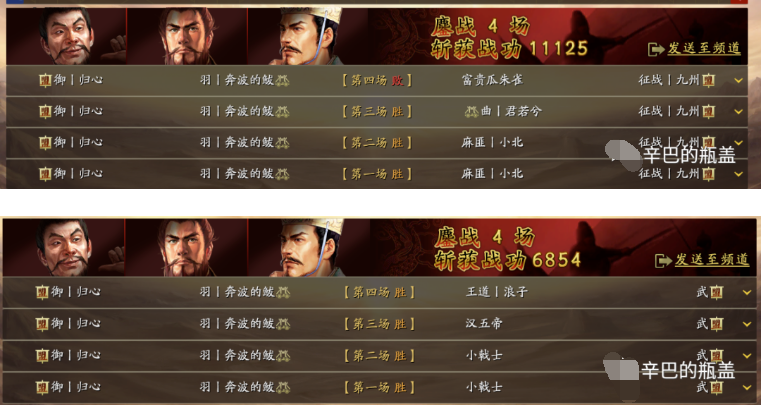This screenshot has height=405, width=761.
Task: Expand the 王道|浪子 battle row chevron
Action: tap(747, 292)
